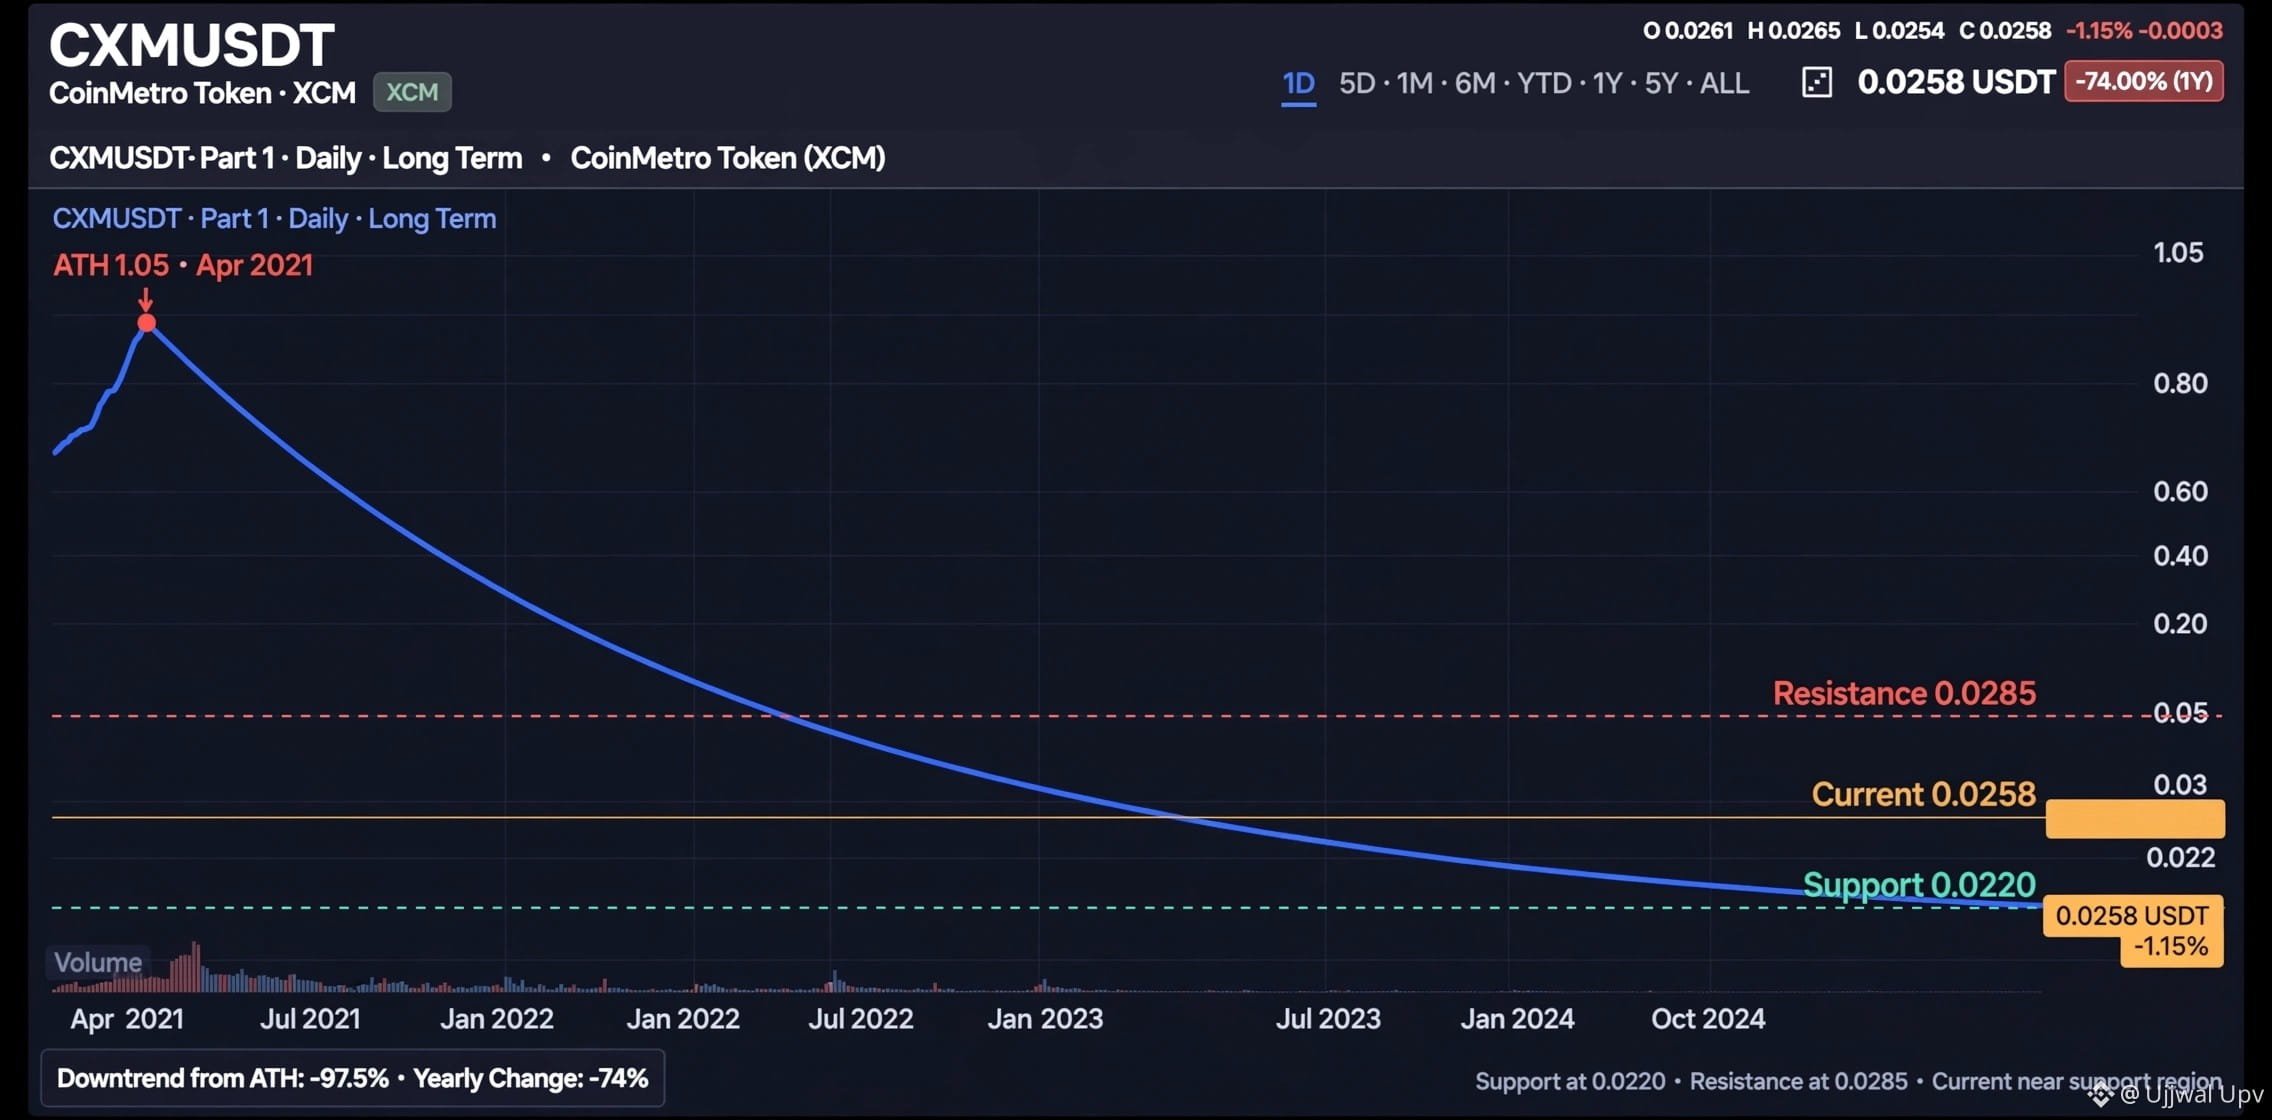Click the 0.80 price axis label
The height and width of the screenshot is (1120, 2272).
[2180, 384]
